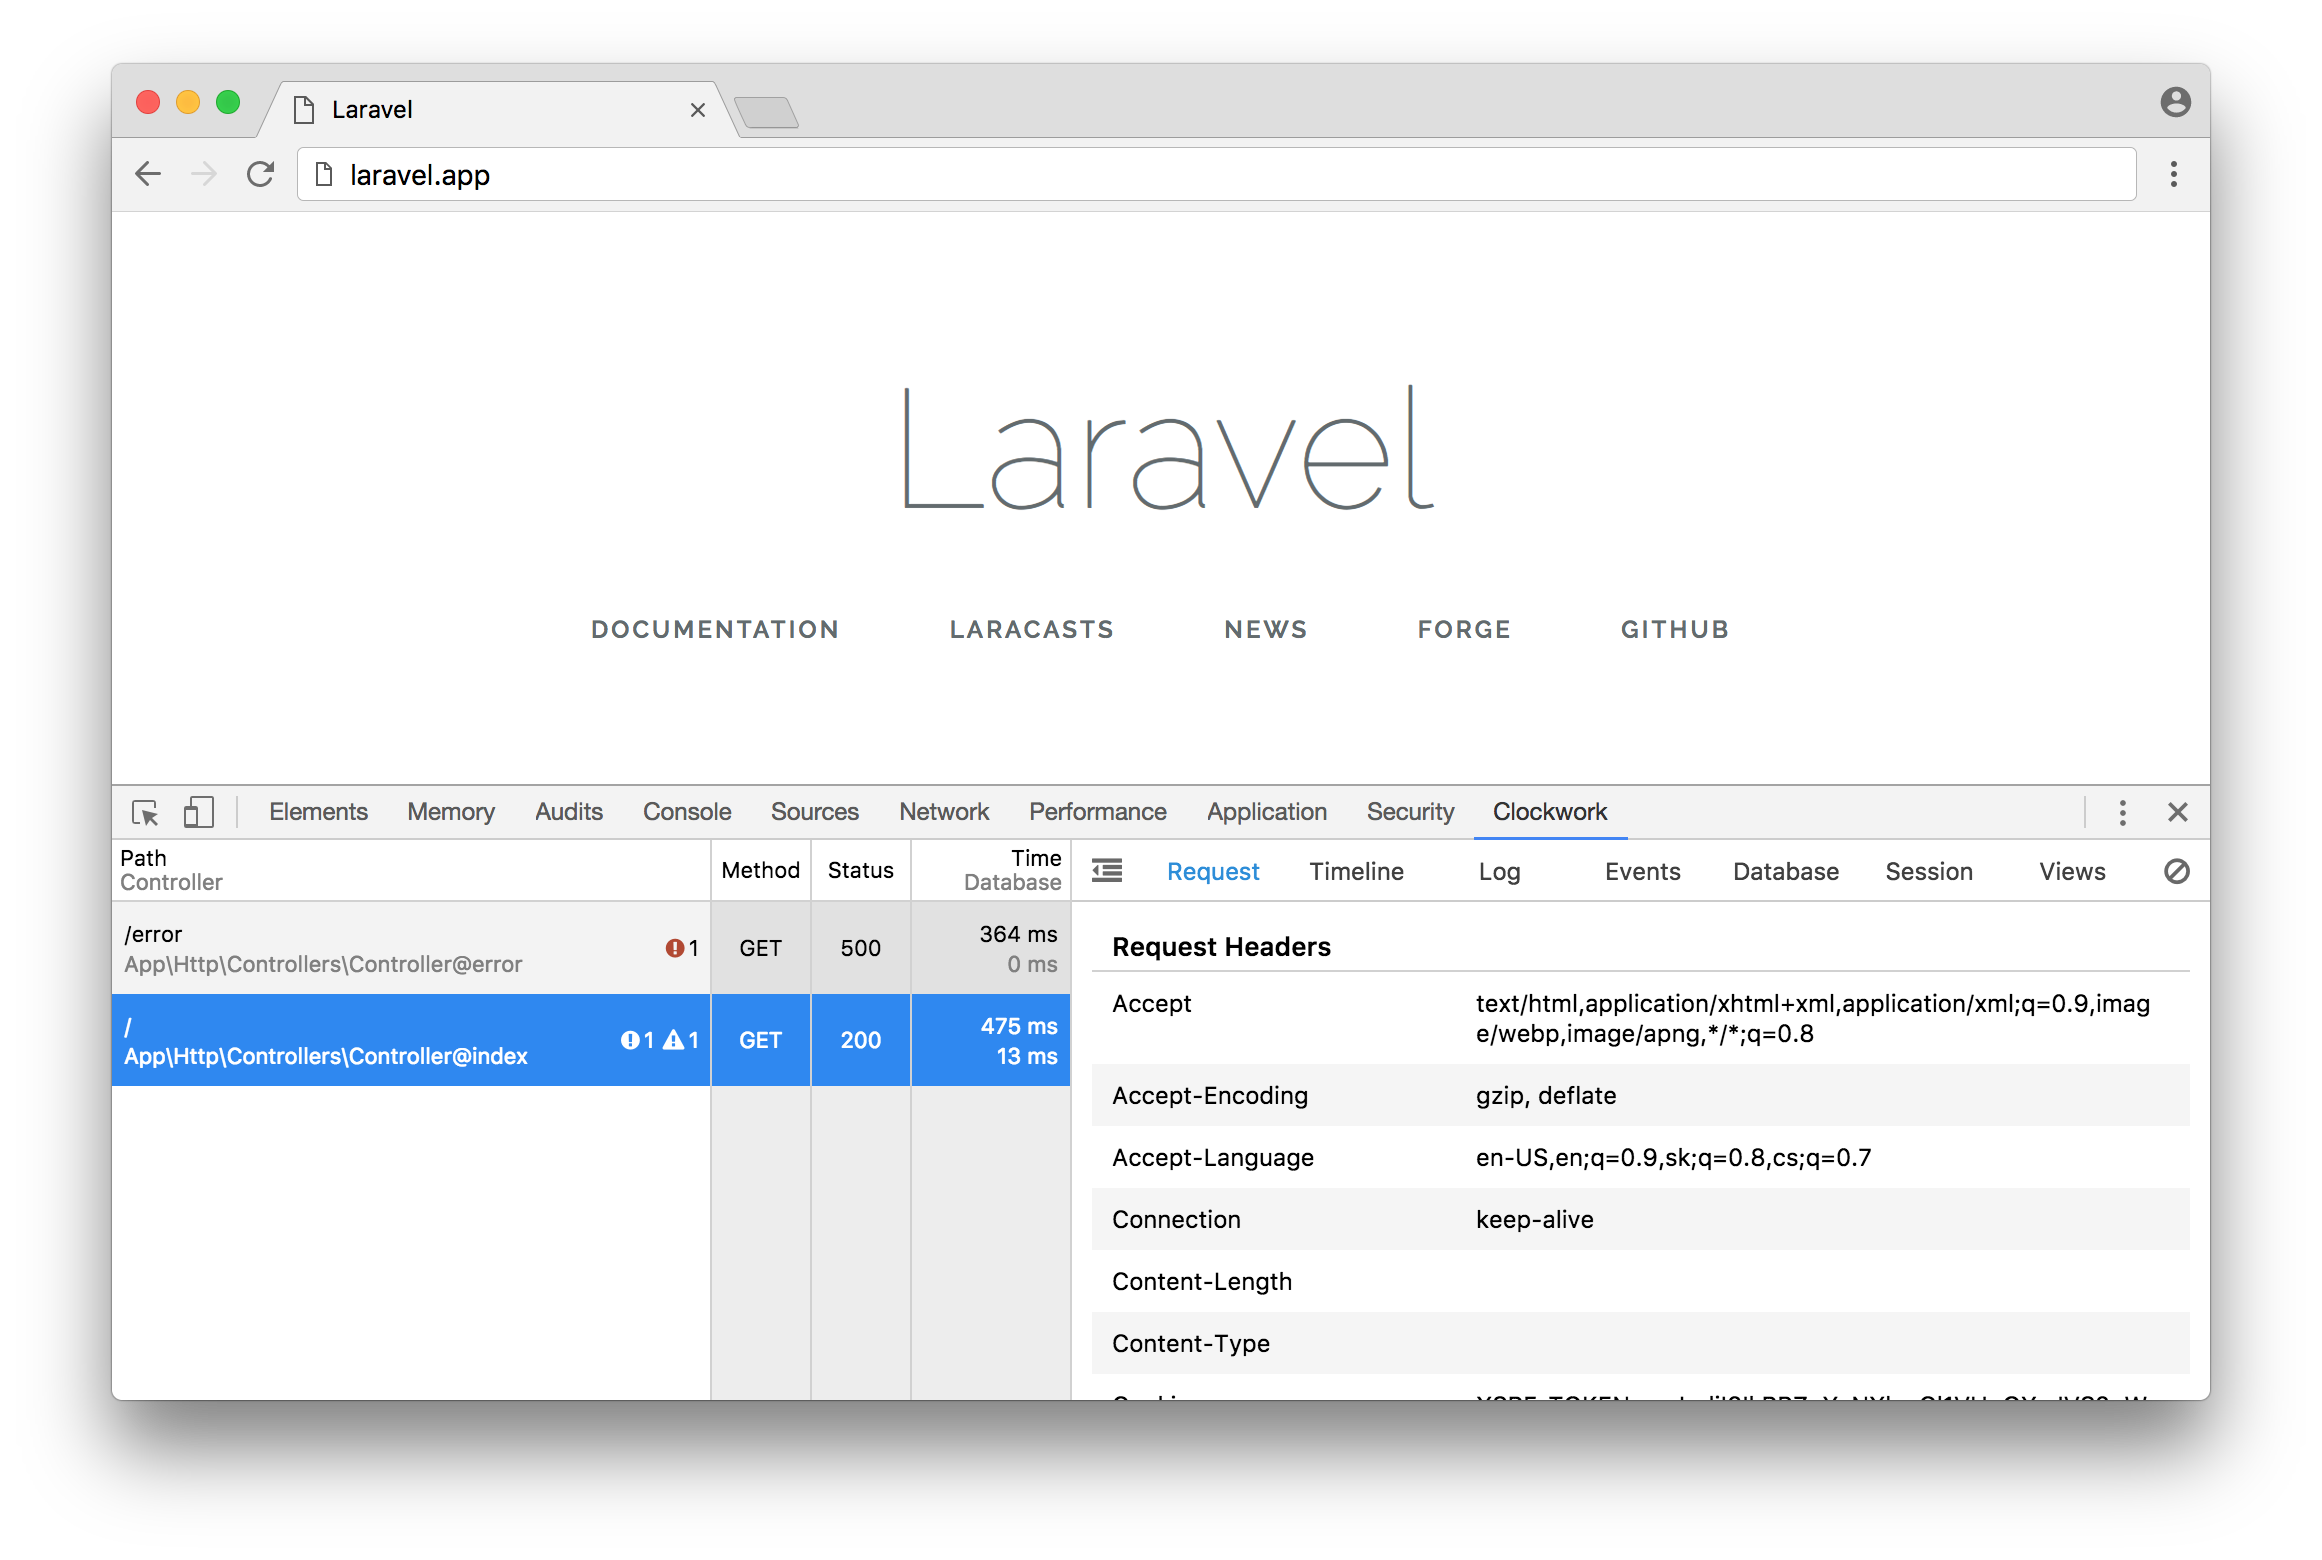The height and width of the screenshot is (1560, 2322).
Task: Click the Status column header
Action: [860, 870]
